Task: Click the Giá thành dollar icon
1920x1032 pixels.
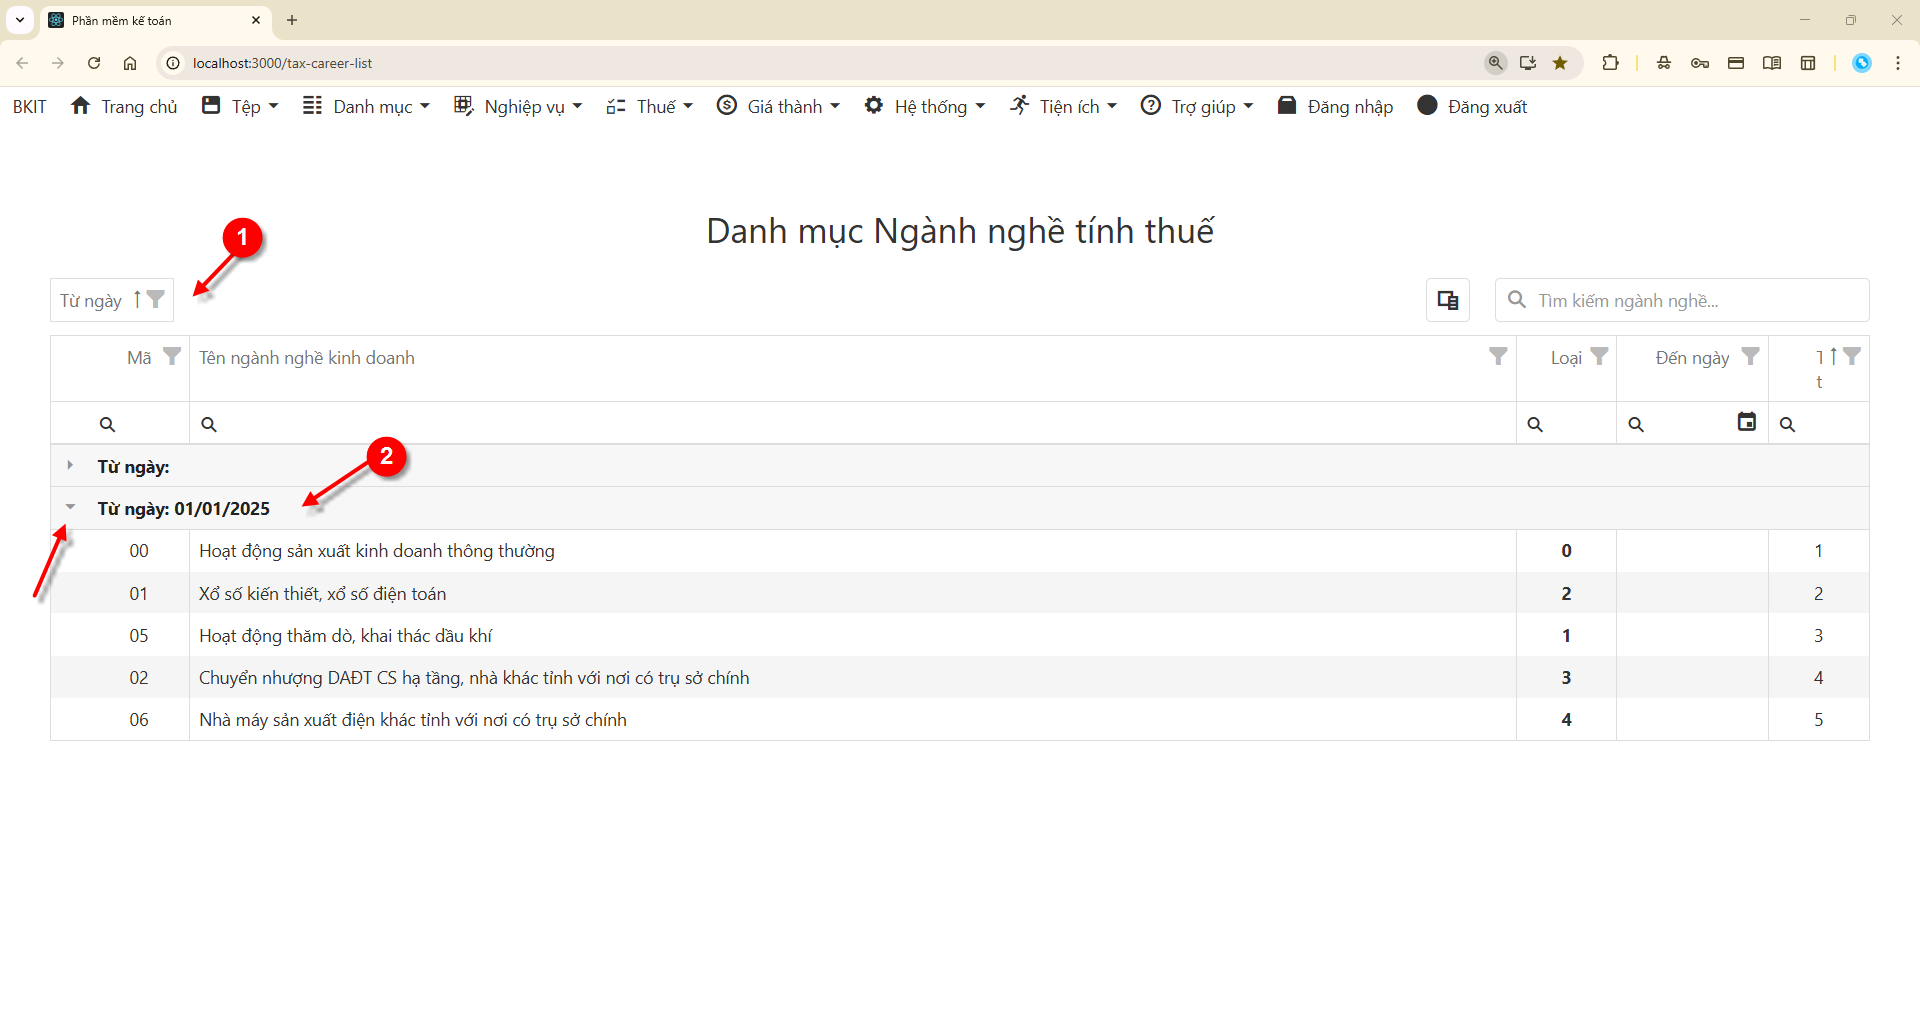Action: [726, 106]
